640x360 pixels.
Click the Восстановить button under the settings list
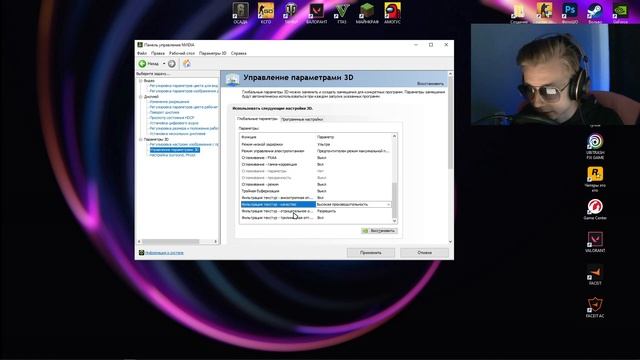click(379, 231)
